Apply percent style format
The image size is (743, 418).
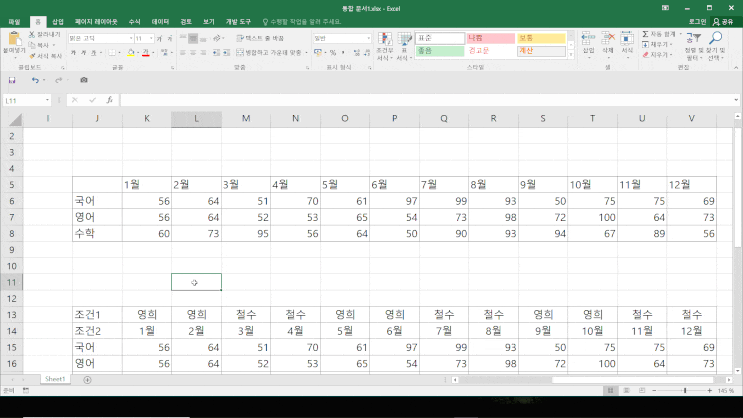click(x=333, y=53)
